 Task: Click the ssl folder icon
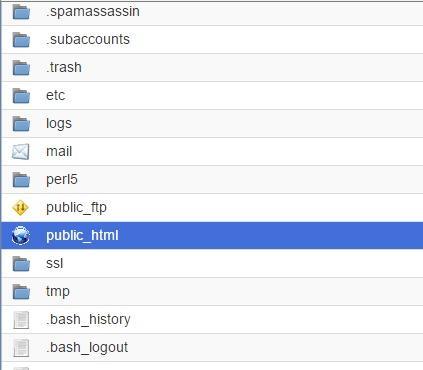coord(21,263)
